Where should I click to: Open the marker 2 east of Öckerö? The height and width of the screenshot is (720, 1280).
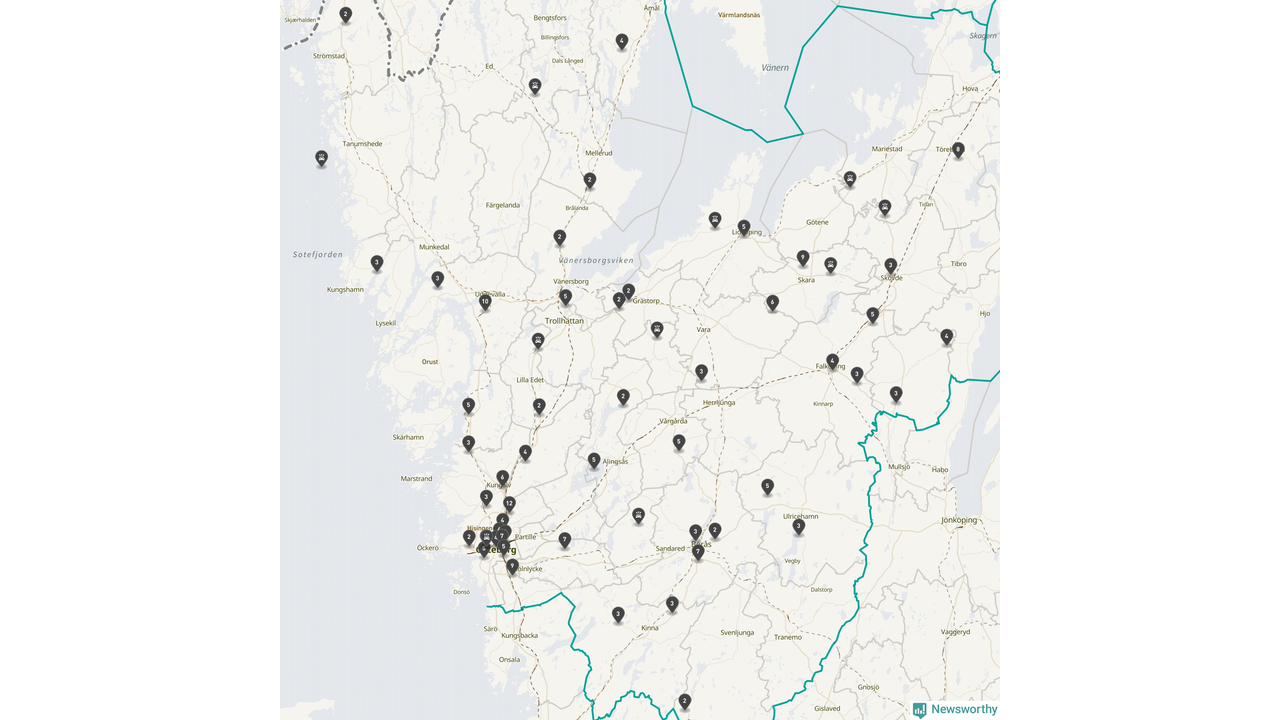pos(469,538)
